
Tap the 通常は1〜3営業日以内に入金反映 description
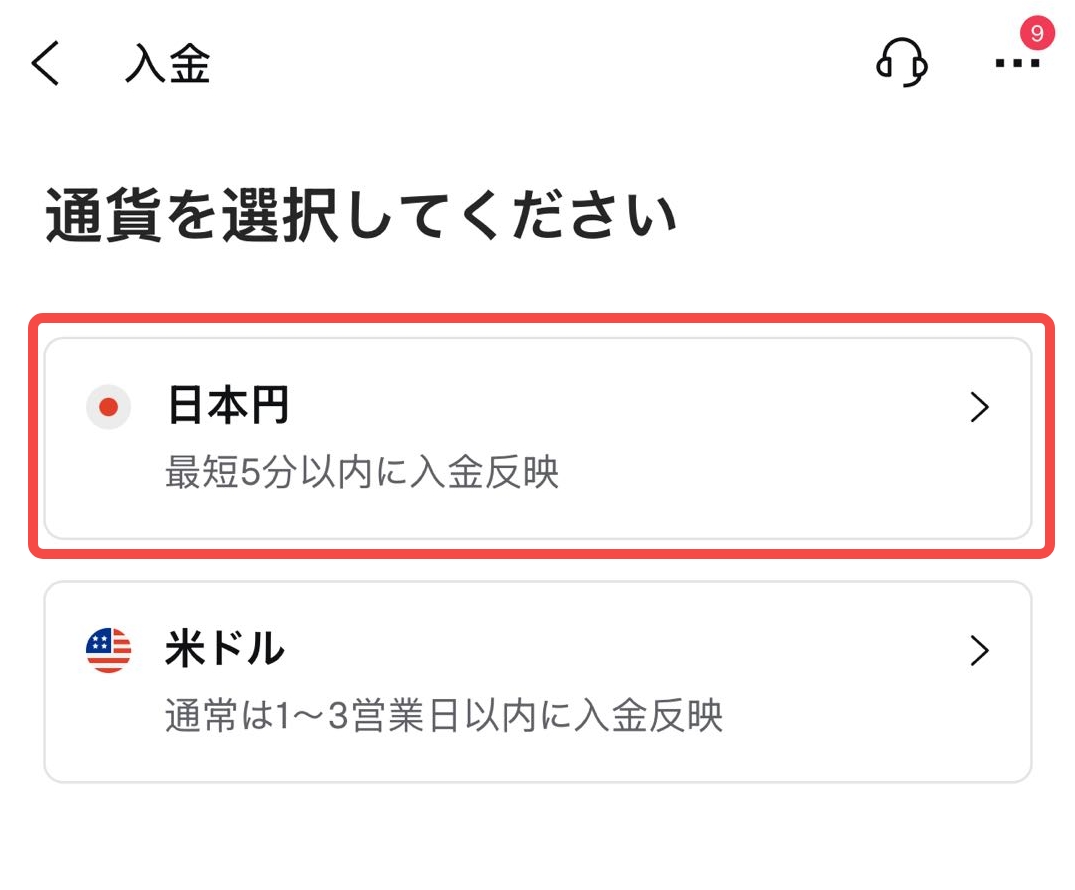(443, 717)
